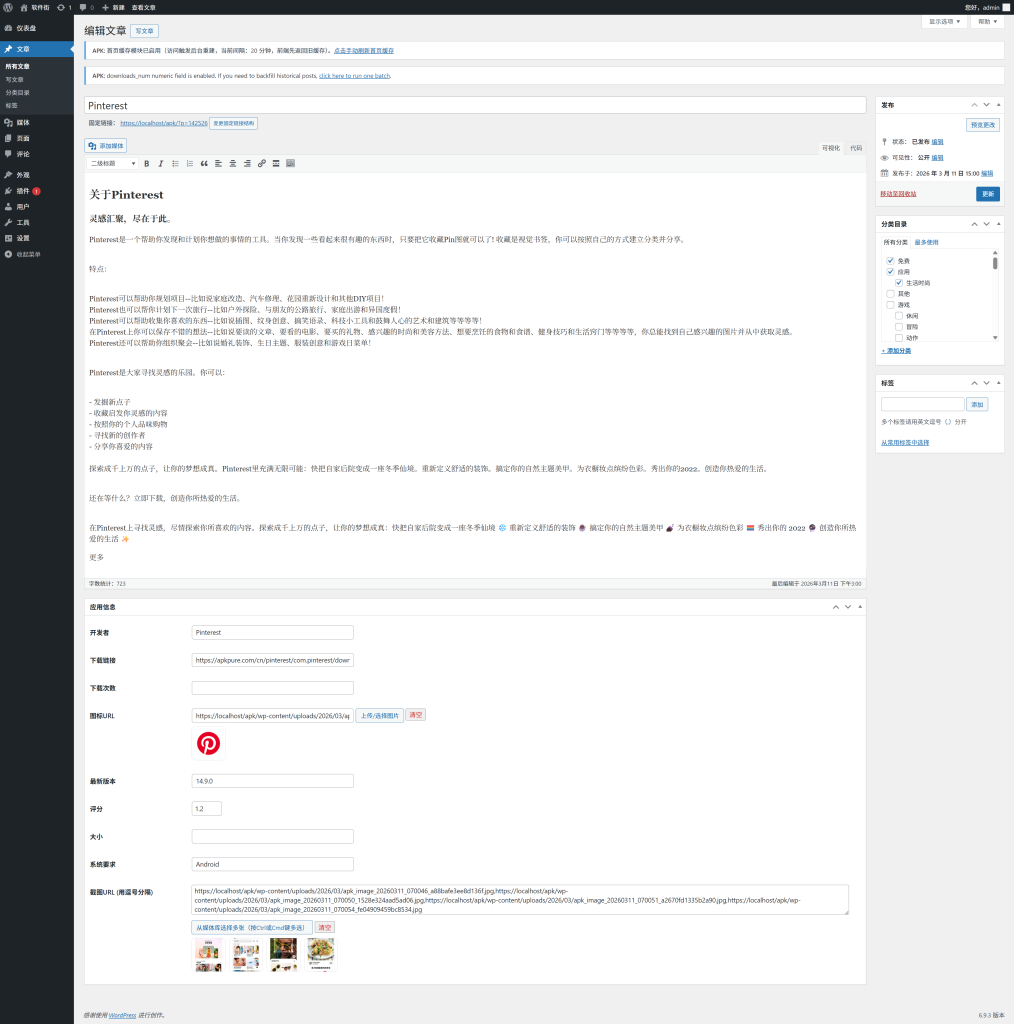Collapse the 发布 panel with triangle toggle
1014x1024 pixels.
[x=998, y=105]
